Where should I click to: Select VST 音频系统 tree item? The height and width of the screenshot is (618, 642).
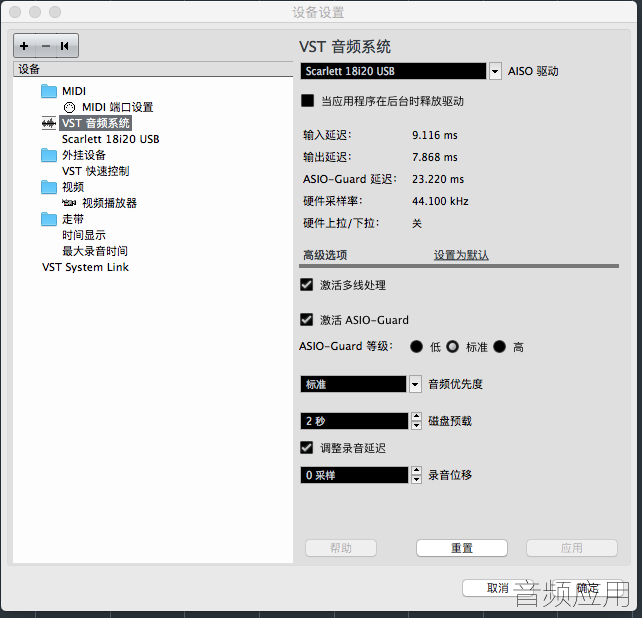[x=96, y=123]
